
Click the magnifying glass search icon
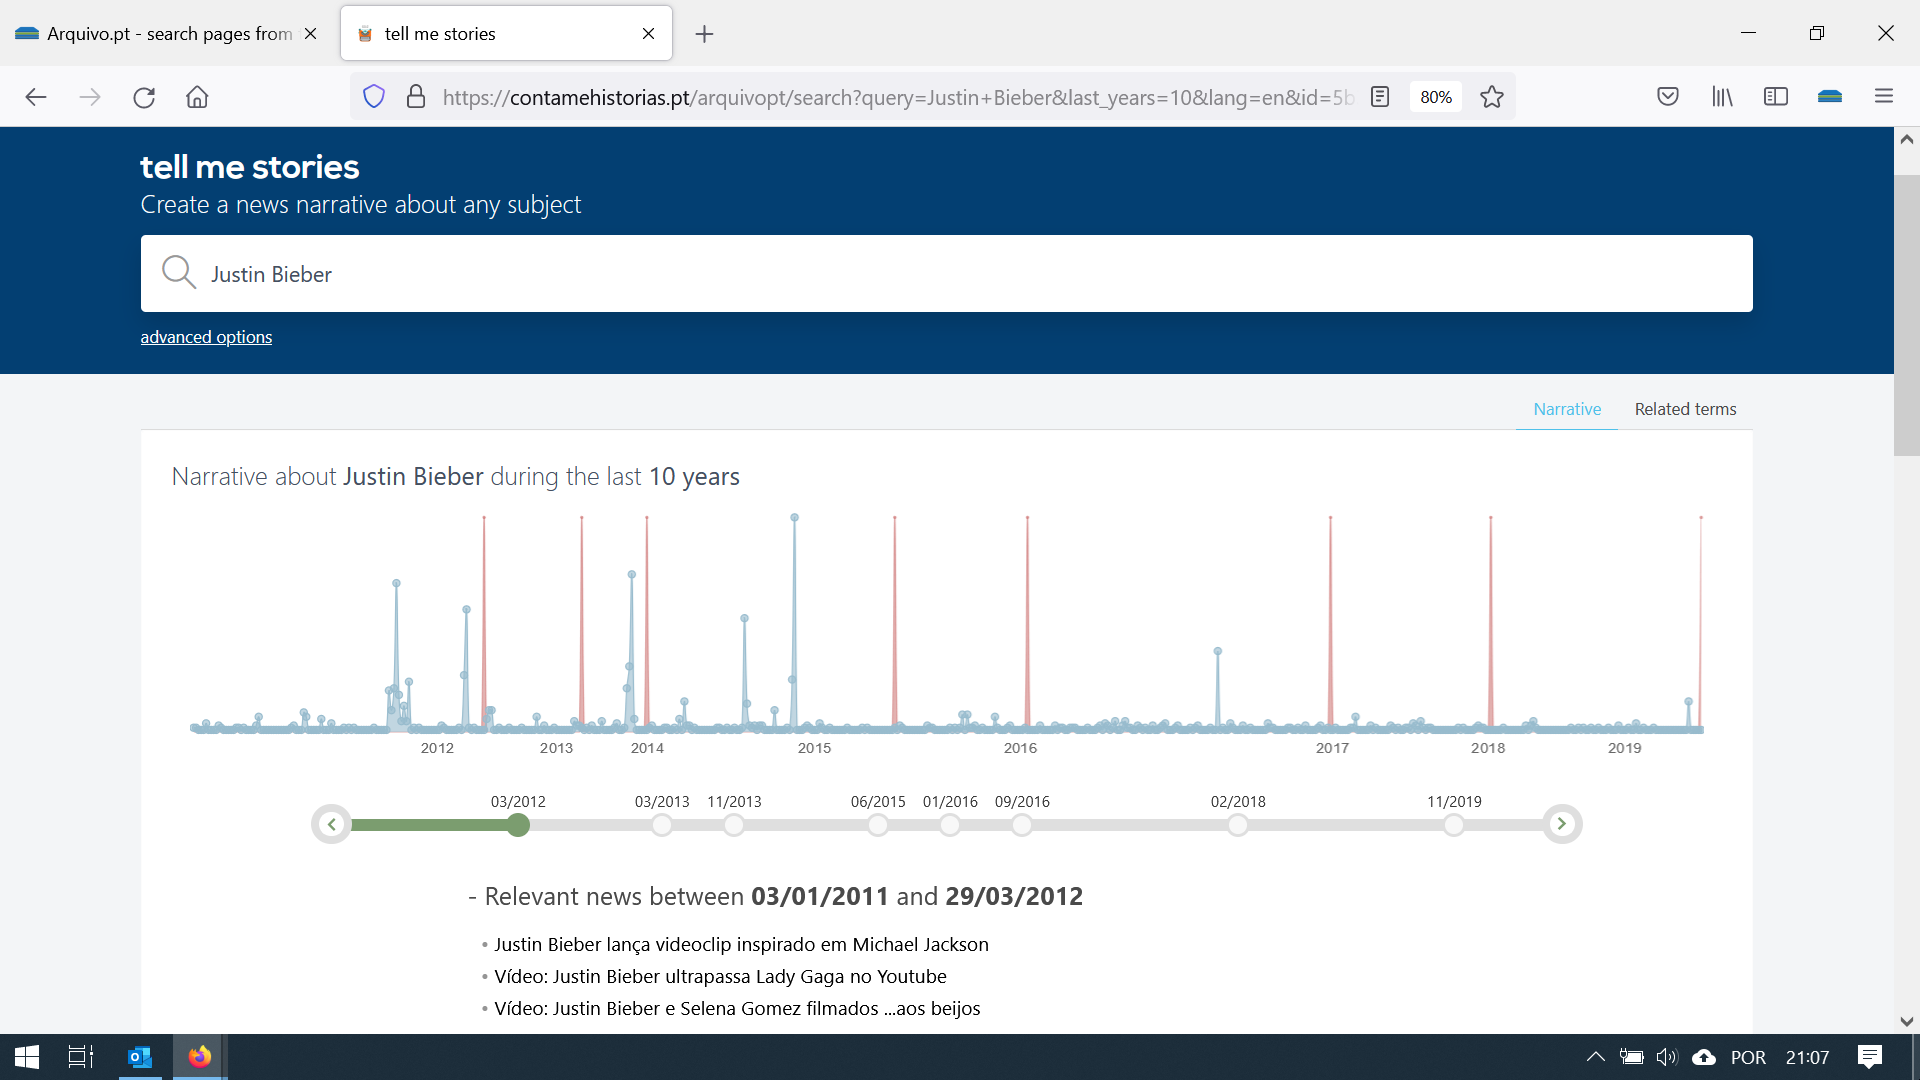(x=179, y=272)
